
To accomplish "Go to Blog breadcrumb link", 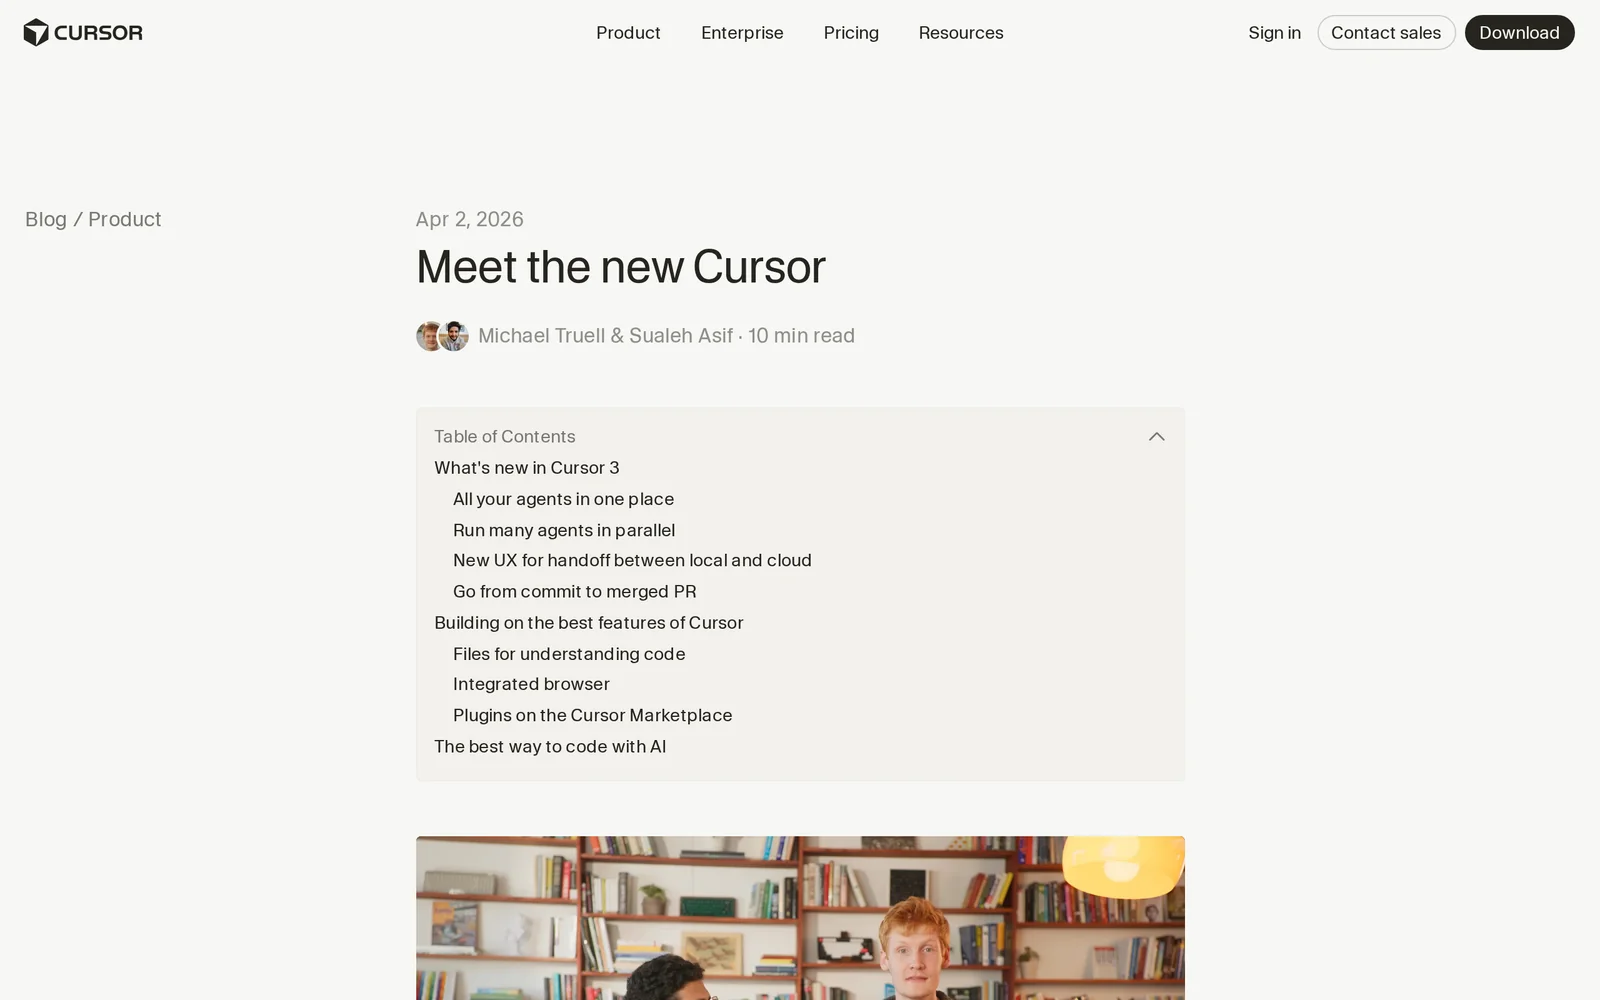I will [x=46, y=219].
